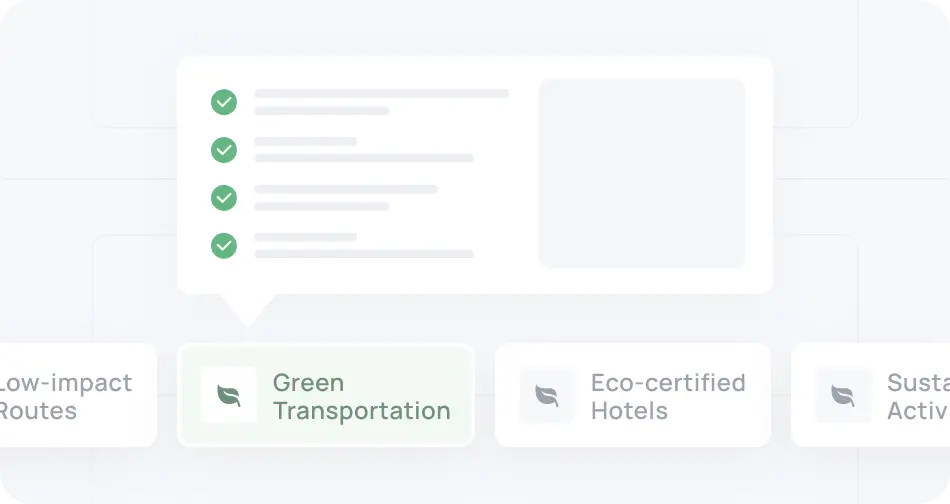Click the short bottom line of third checklist item
The width and height of the screenshot is (950, 504).
click(321, 206)
